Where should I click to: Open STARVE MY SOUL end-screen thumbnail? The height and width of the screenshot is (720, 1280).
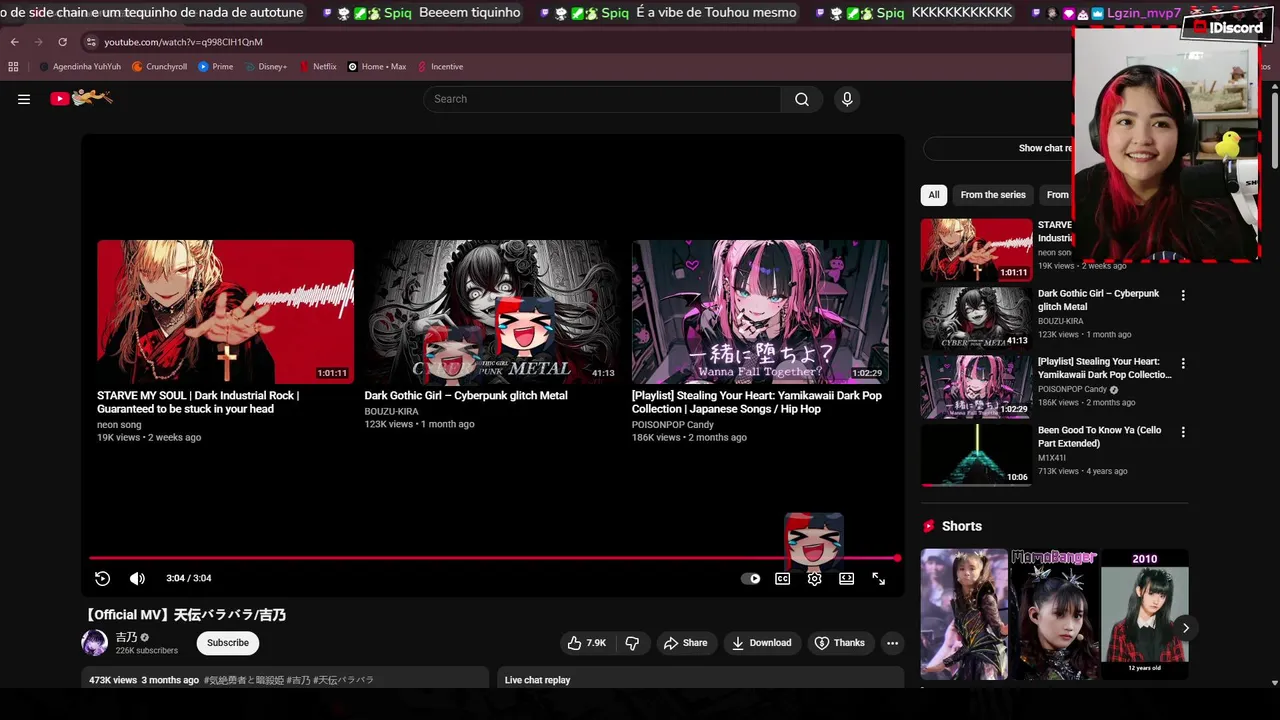pos(225,312)
